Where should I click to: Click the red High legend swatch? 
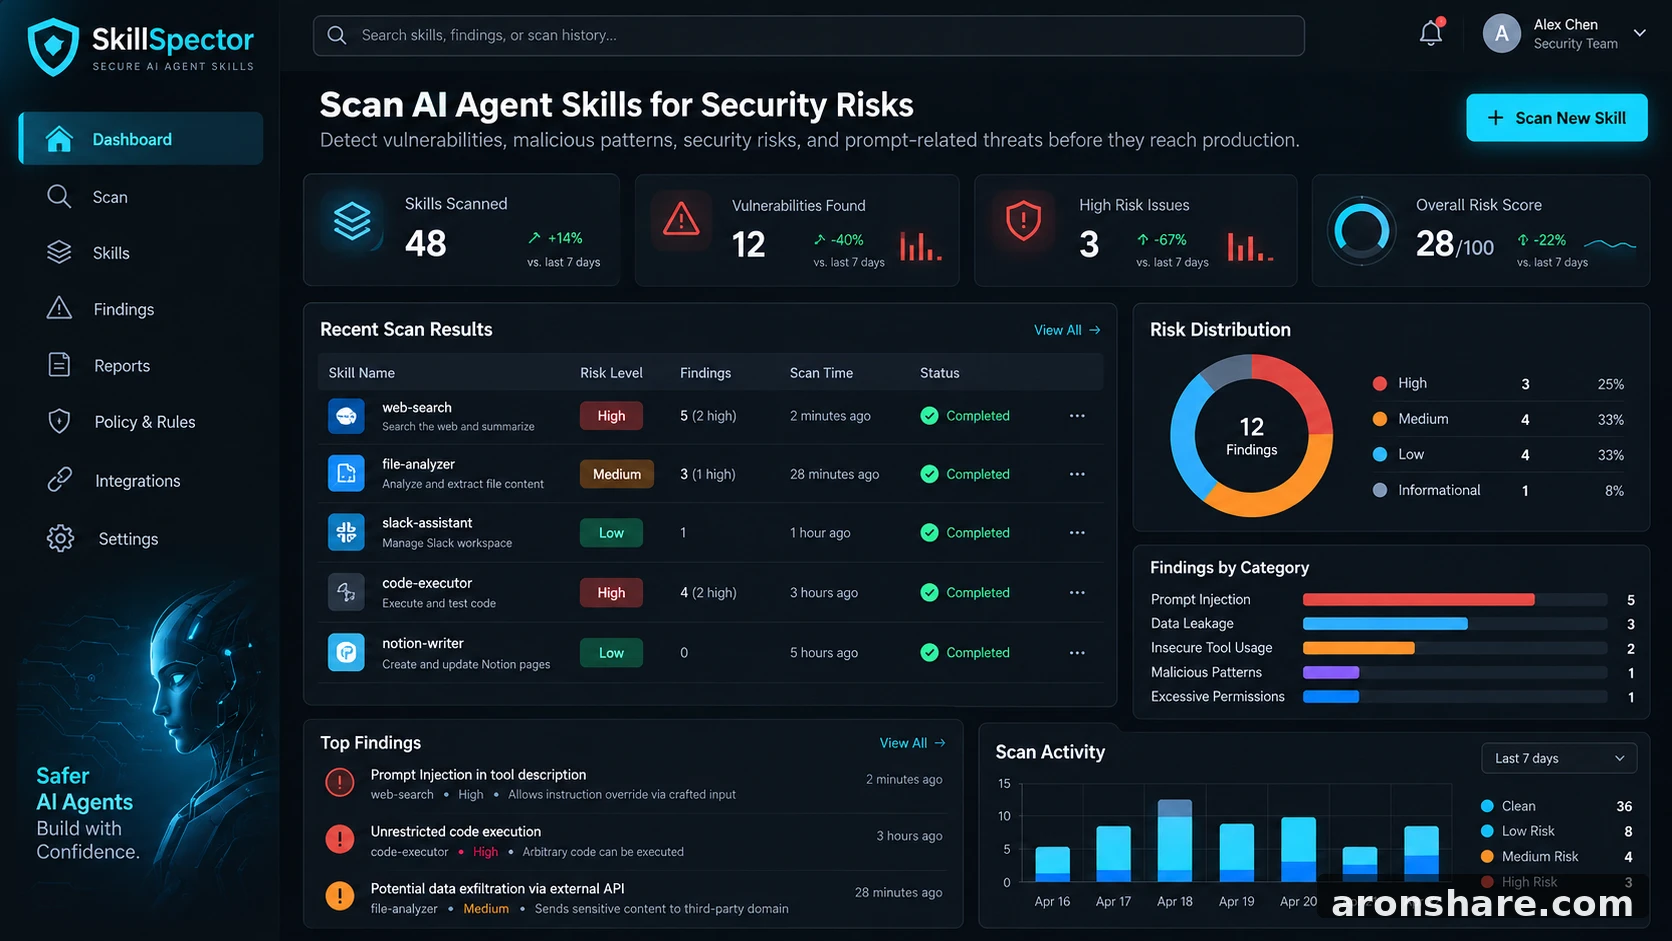pos(1380,383)
